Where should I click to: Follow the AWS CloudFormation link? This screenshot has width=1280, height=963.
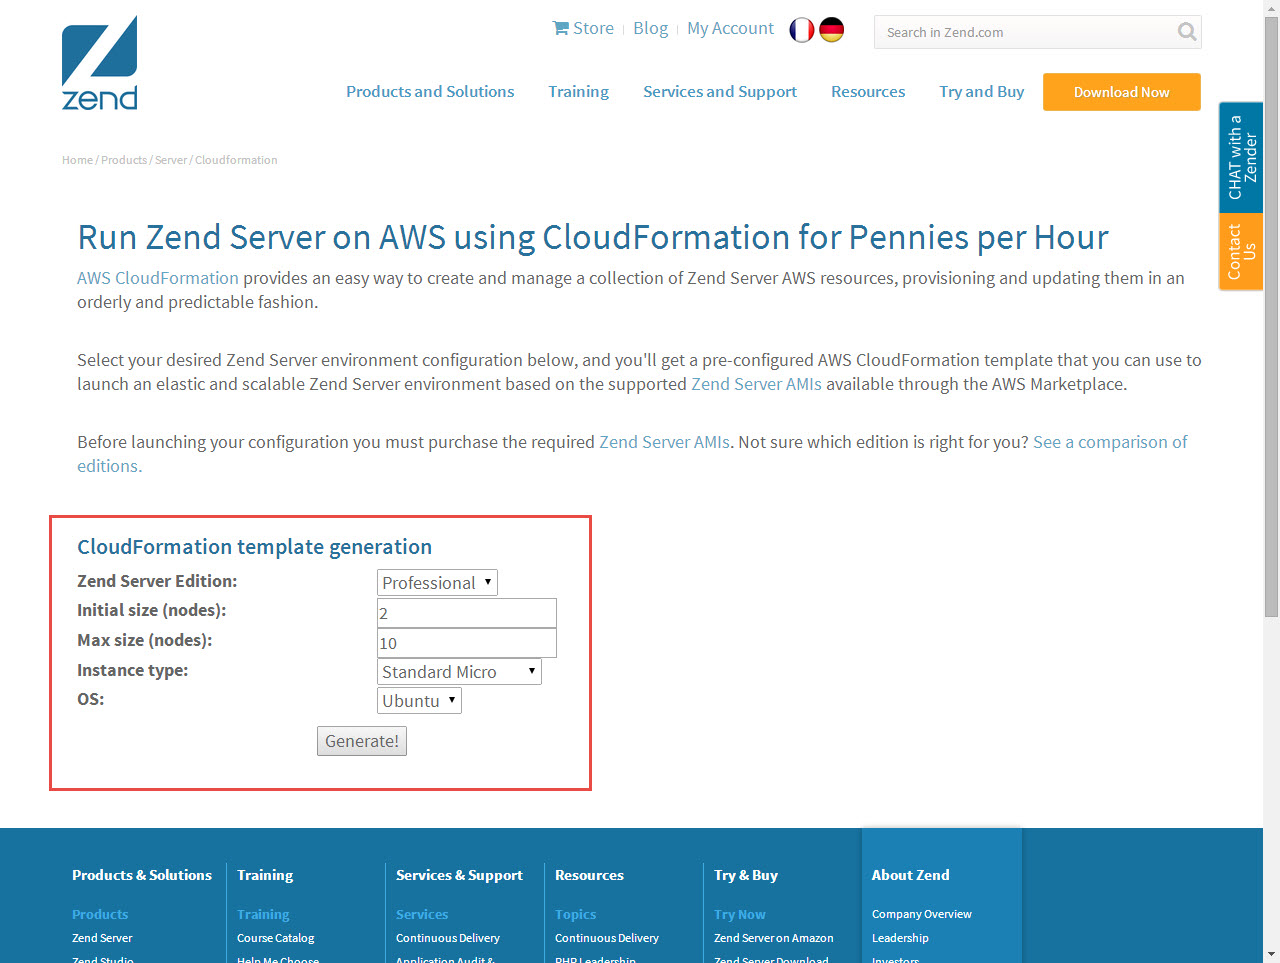click(x=158, y=278)
